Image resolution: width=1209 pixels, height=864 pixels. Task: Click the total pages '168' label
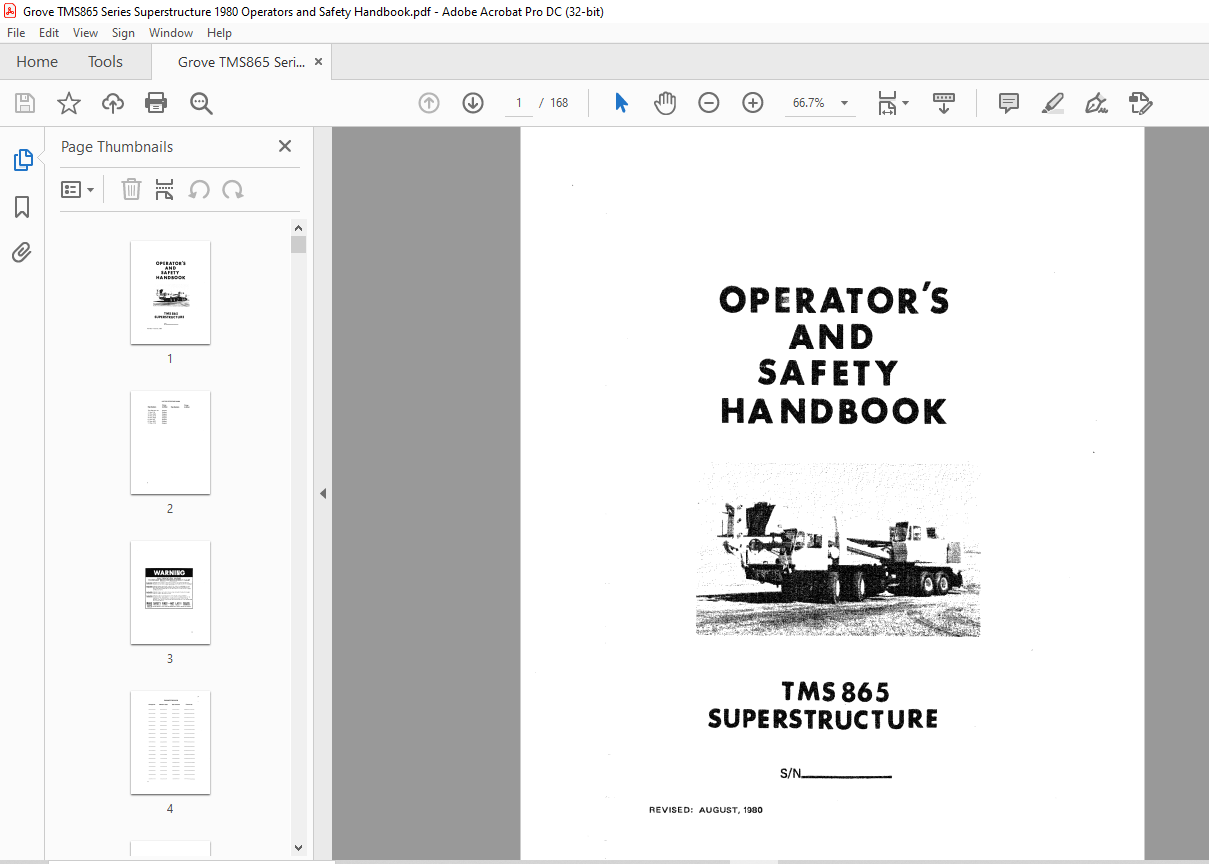pyautogui.click(x=559, y=103)
